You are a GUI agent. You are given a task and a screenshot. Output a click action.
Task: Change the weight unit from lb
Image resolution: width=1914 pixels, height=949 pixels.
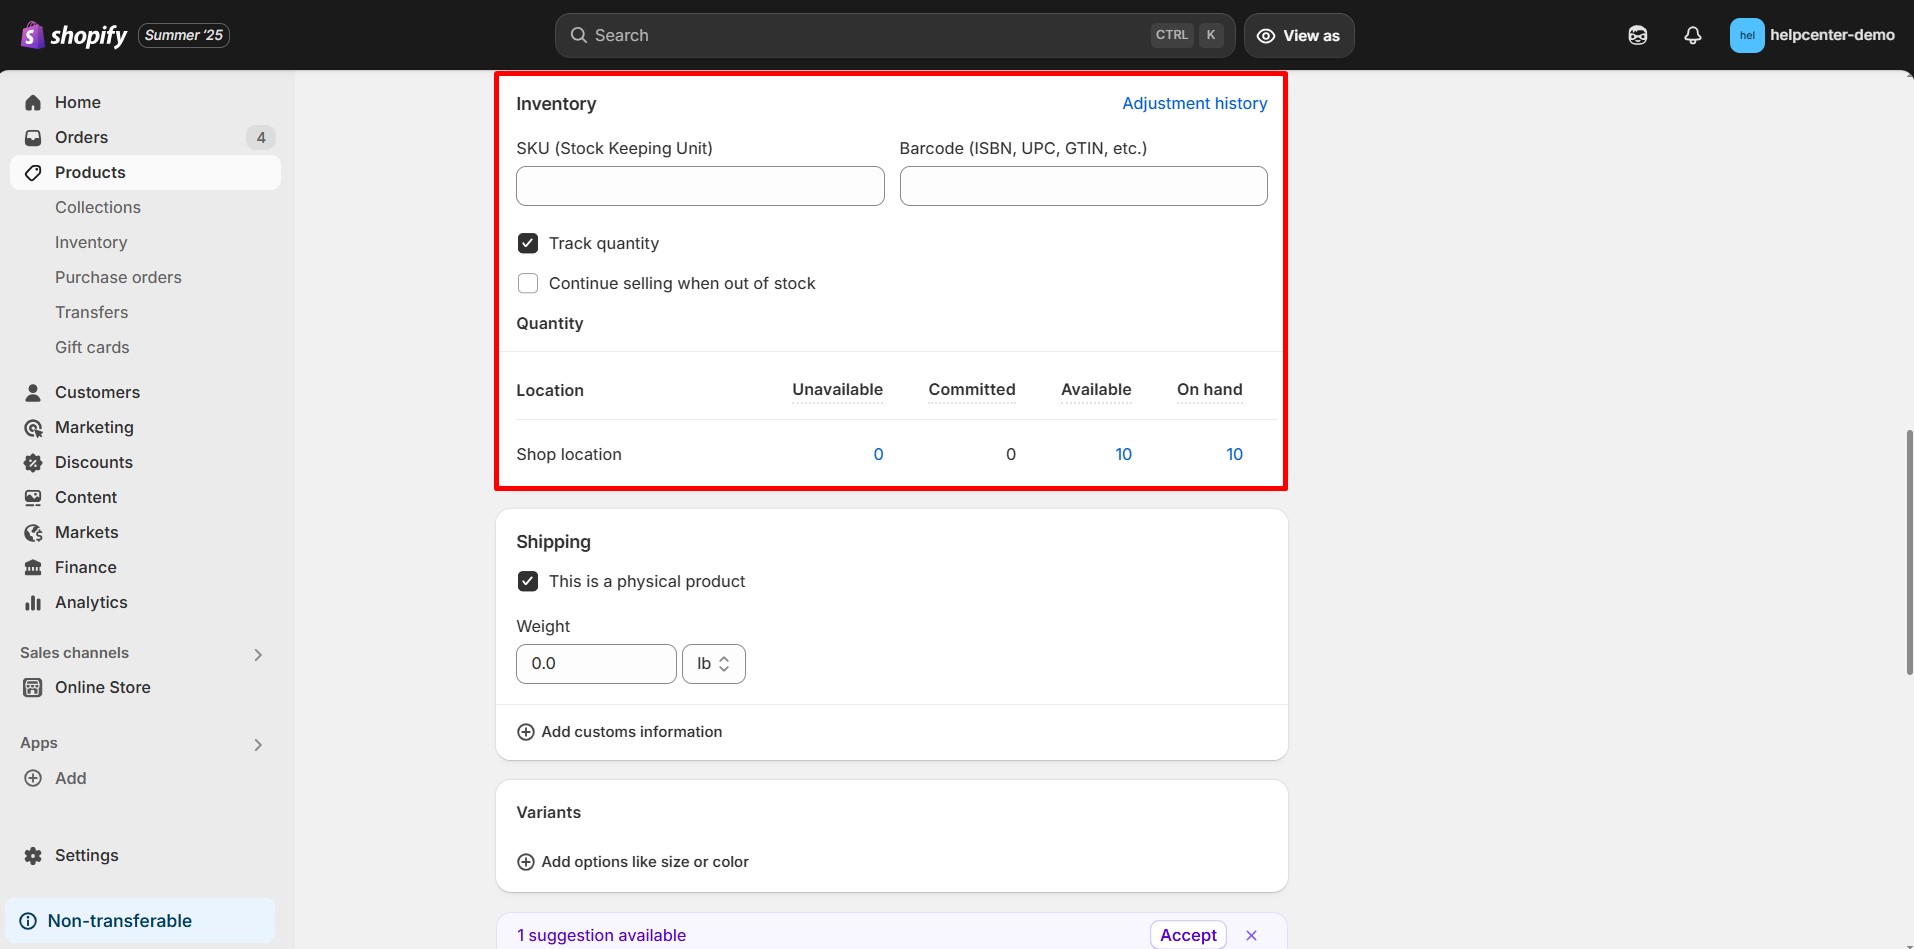[x=713, y=663]
